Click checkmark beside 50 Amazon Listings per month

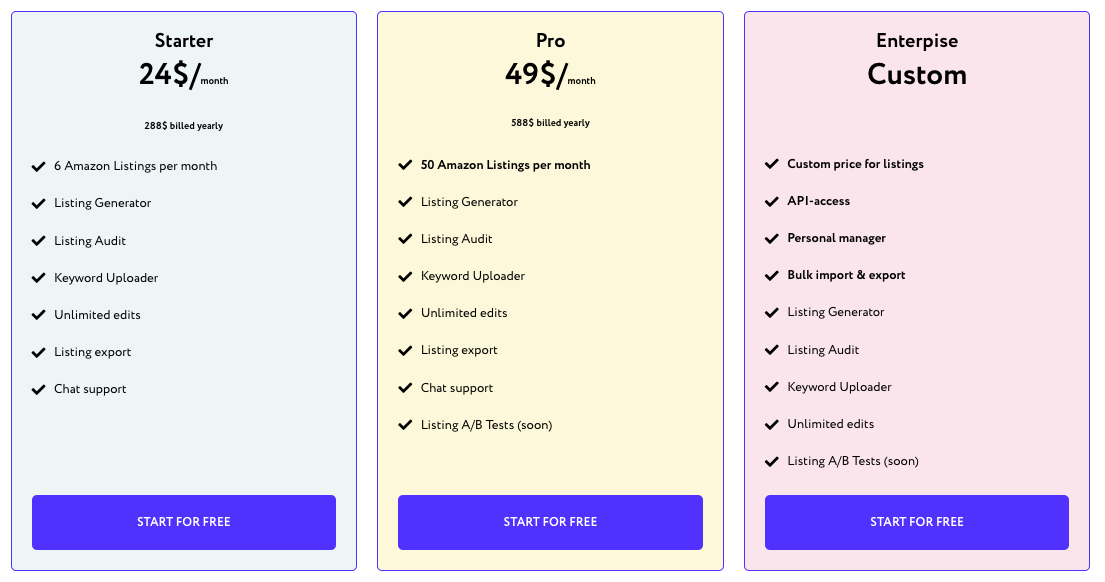[x=405, y=165]
